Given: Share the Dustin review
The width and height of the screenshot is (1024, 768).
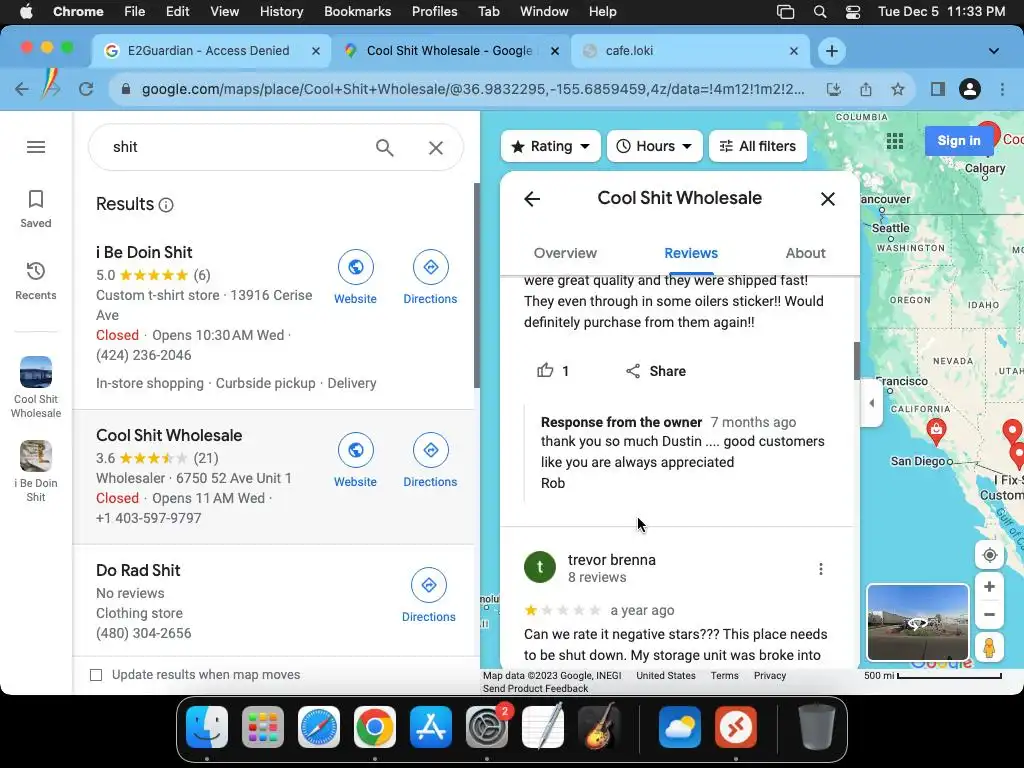Looking at the screenshot, I should coord(656,371).
